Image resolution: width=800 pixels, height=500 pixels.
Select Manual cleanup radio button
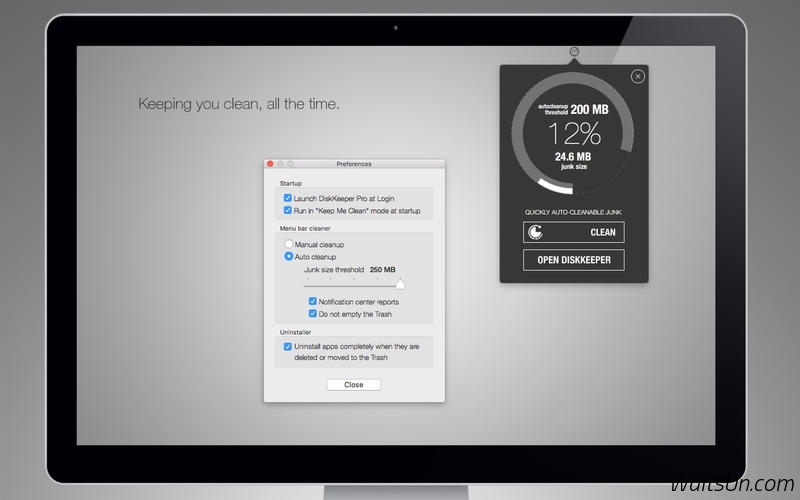tap(289, 244)
